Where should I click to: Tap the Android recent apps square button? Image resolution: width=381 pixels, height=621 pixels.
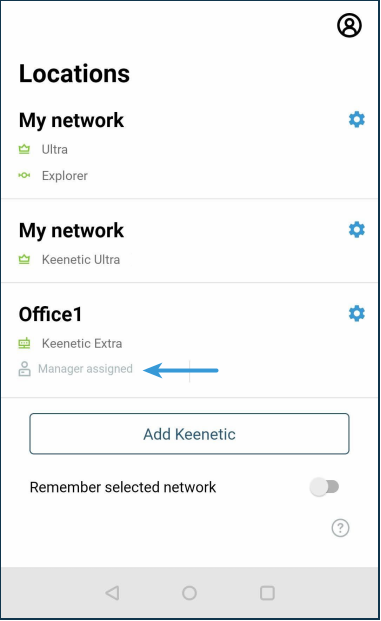[267, 593]
